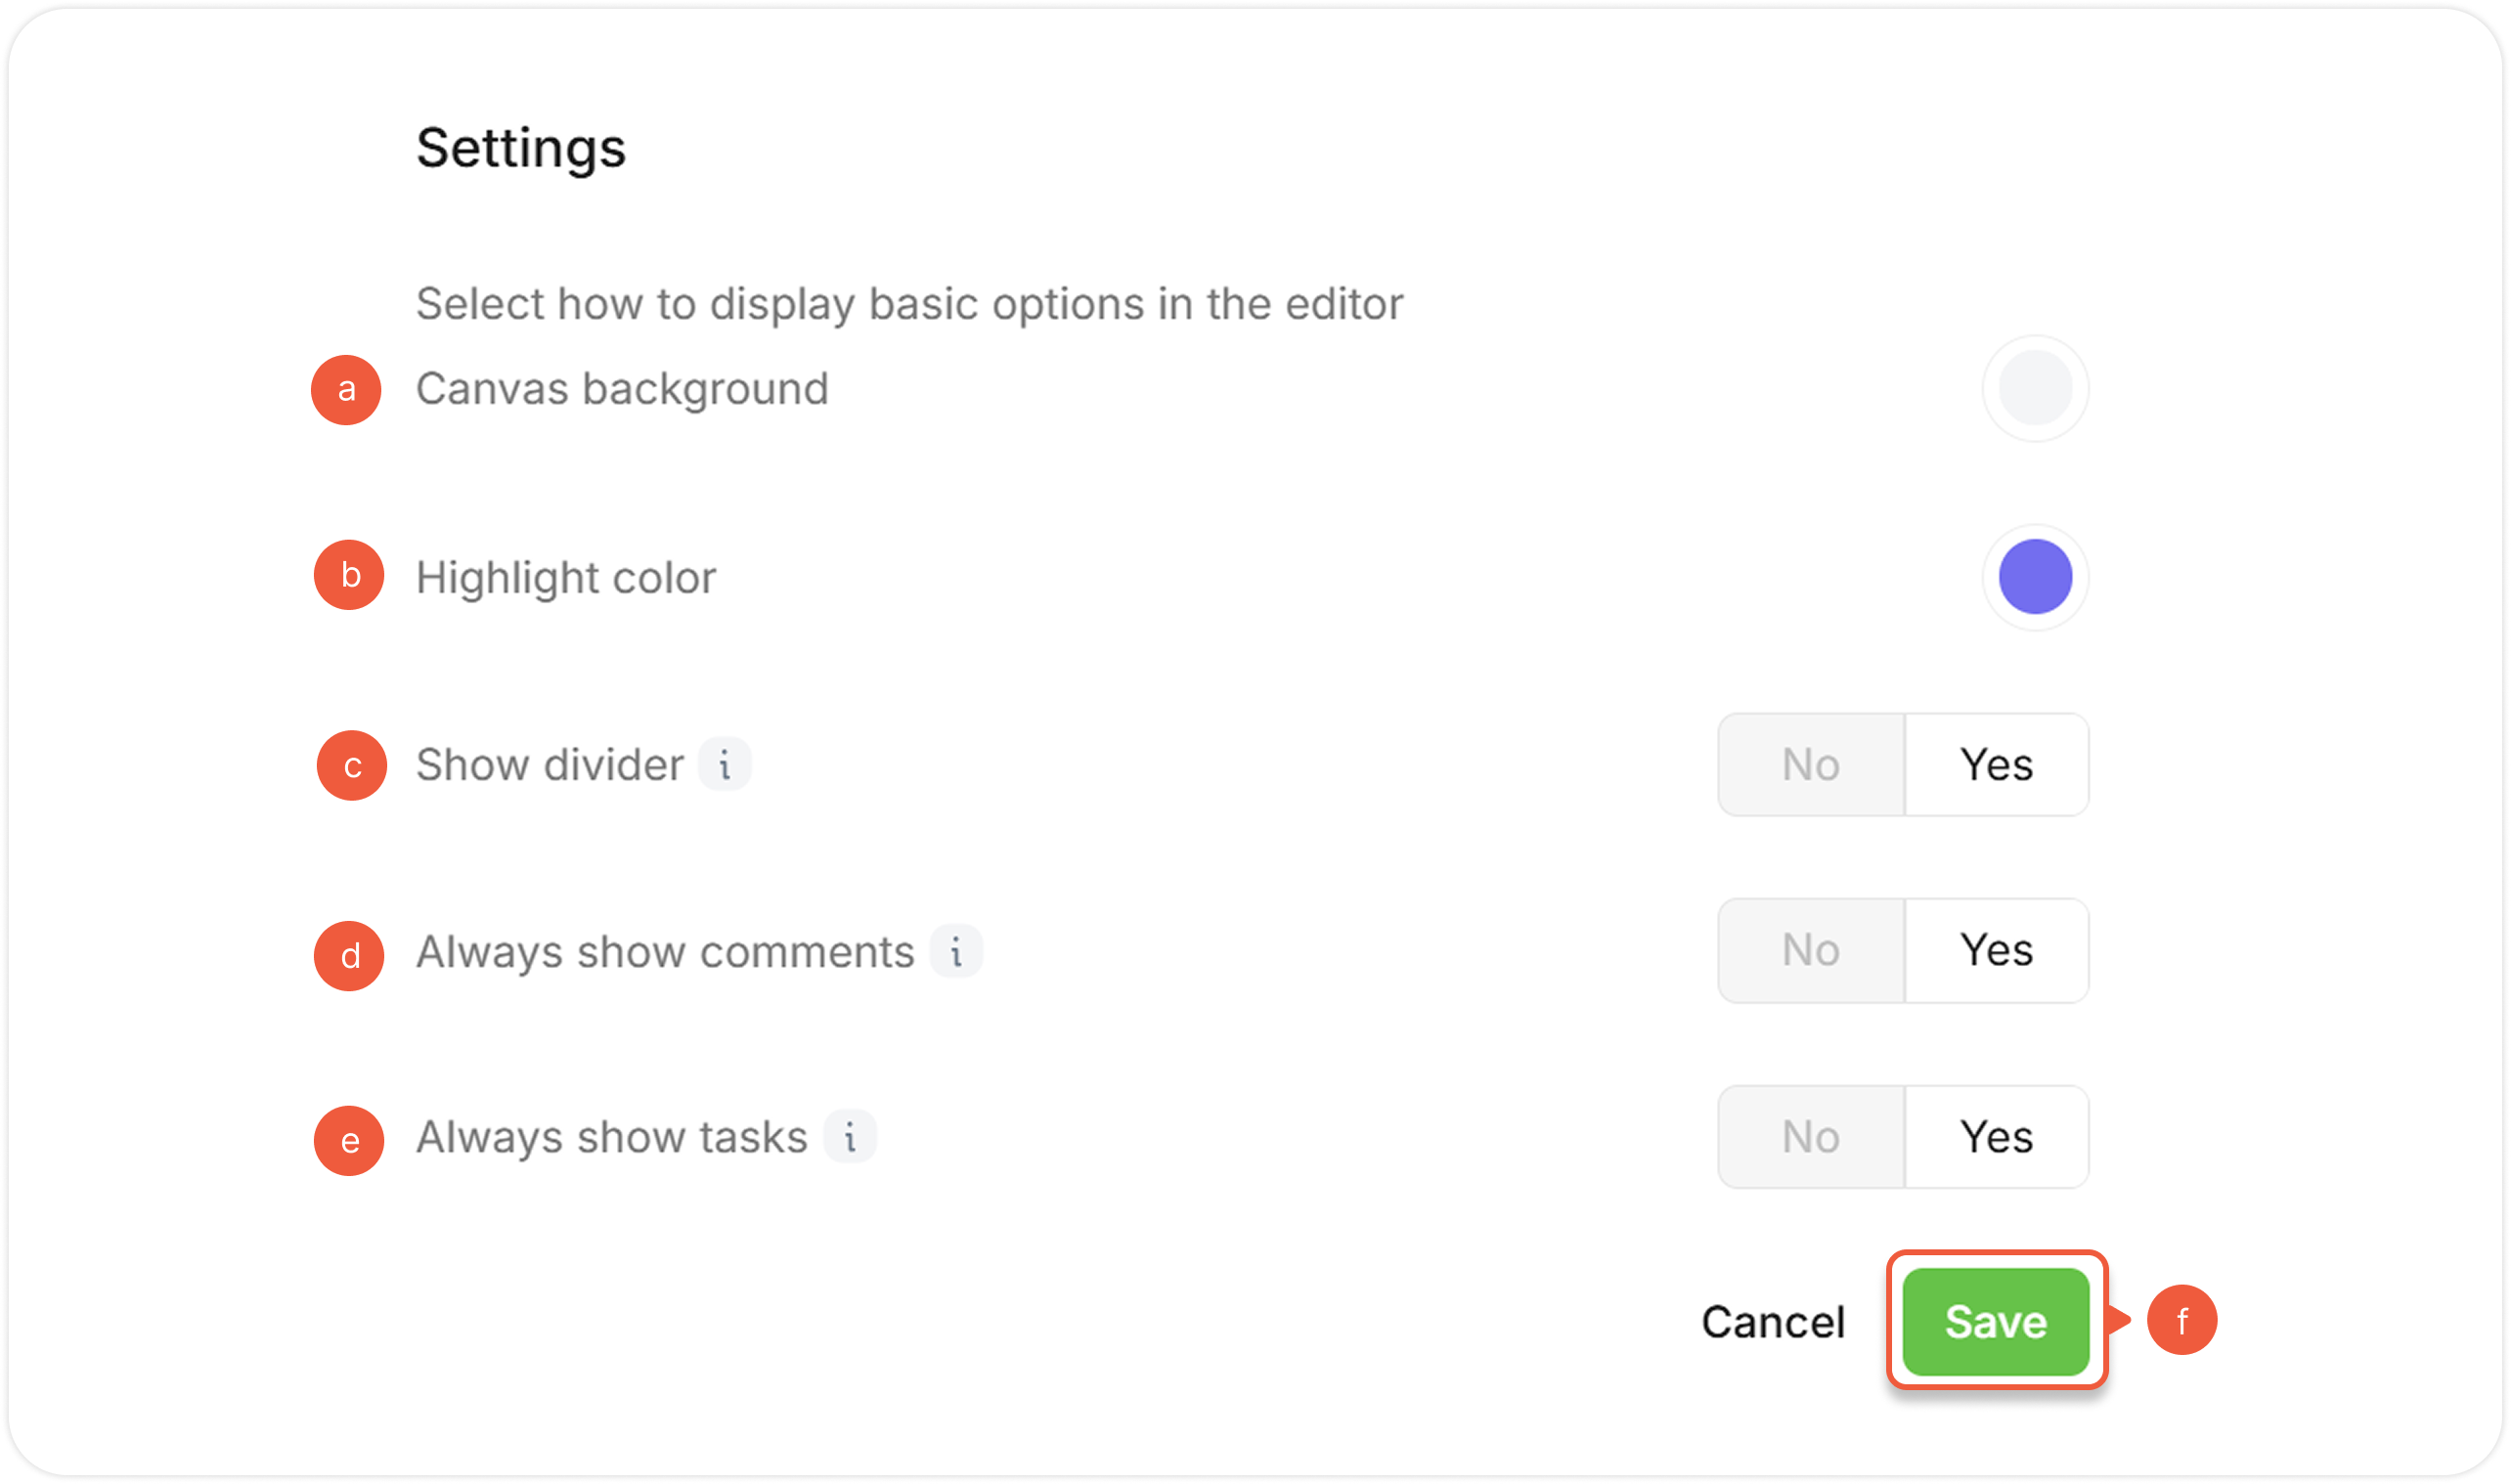Screen dimensions: 2511x1484
Task: Click info icon beside Show divider
Action: tap(725, 765)
